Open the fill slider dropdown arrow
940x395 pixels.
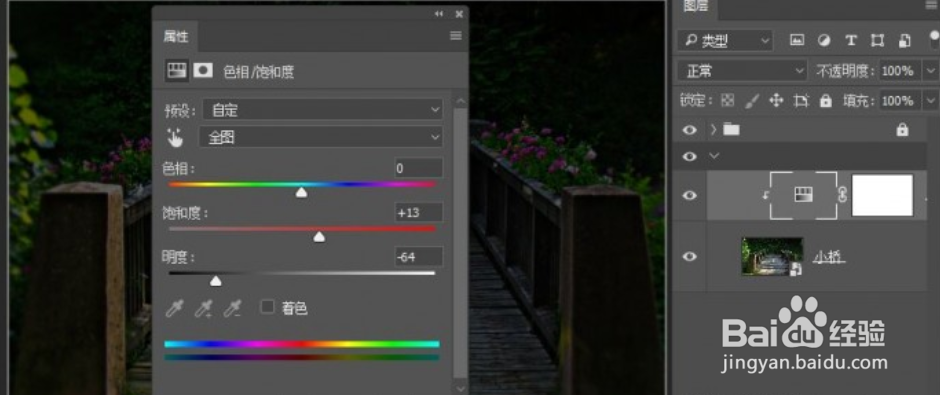coord(930,100)
